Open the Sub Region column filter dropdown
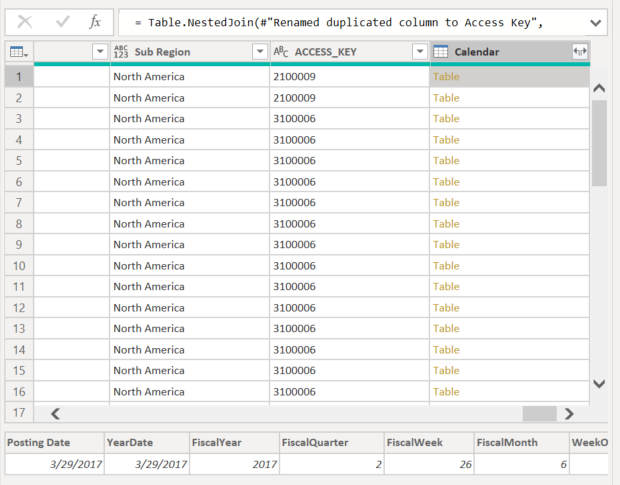Image resolution: width=620 pixels, height=485 pixels. tap(260, 51)
